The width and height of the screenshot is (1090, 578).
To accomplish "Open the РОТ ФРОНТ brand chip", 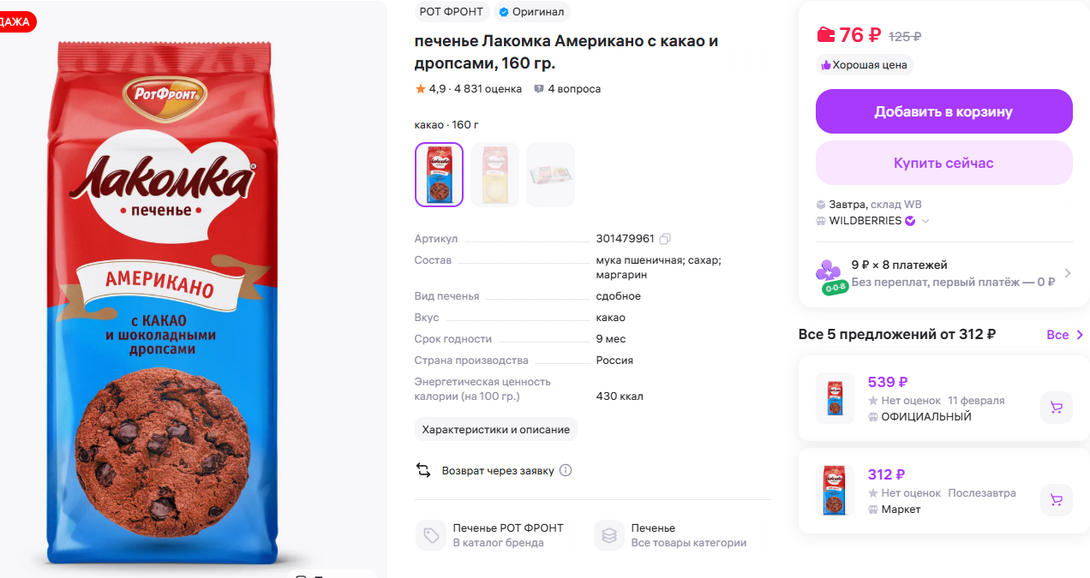I will [451, 12].
